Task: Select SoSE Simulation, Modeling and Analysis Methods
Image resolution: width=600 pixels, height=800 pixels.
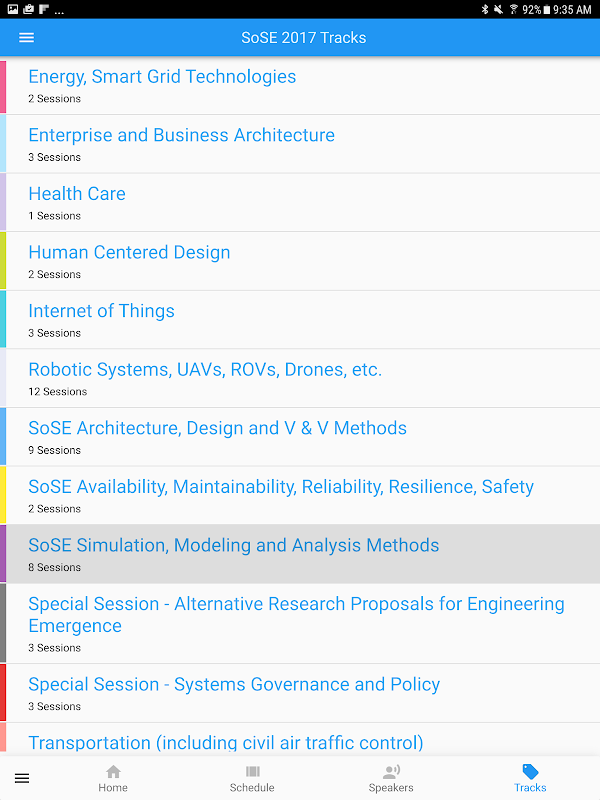Action: tap(233, 546)
